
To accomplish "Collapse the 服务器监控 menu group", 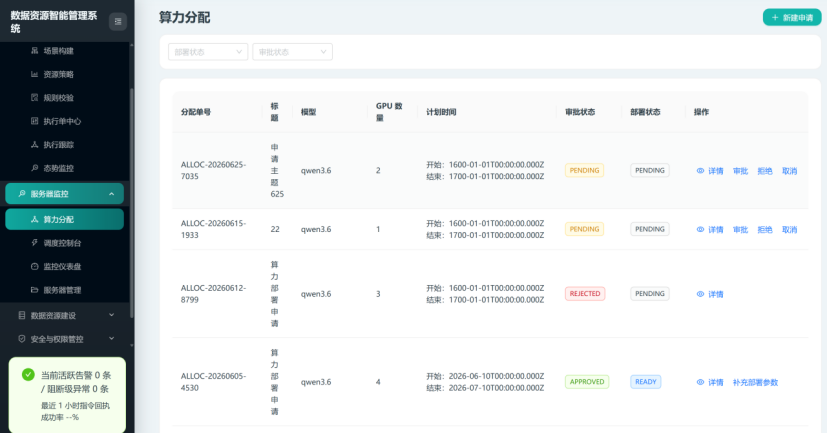I will (64, 194).
